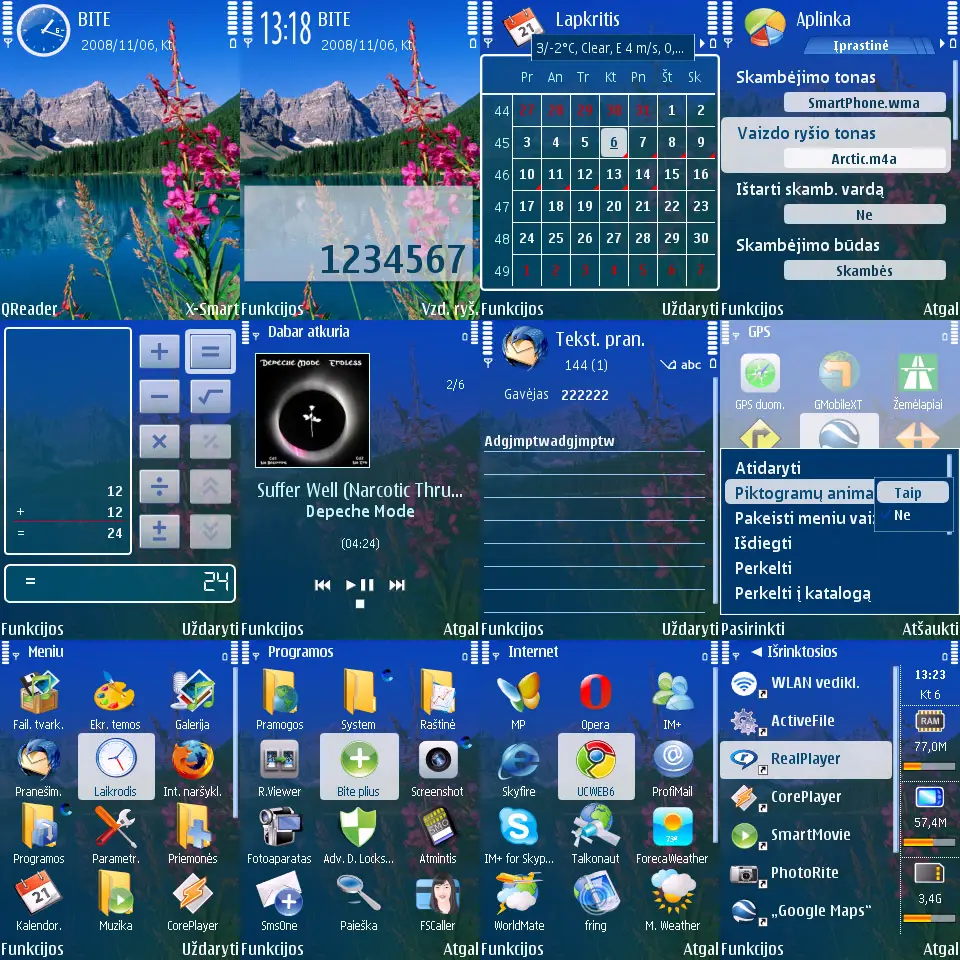Image resolution: width=960 pixels, height=960 pixels.
Task: Click the RAM 77,0M memory indicator
Action: [x=929, y=738]
